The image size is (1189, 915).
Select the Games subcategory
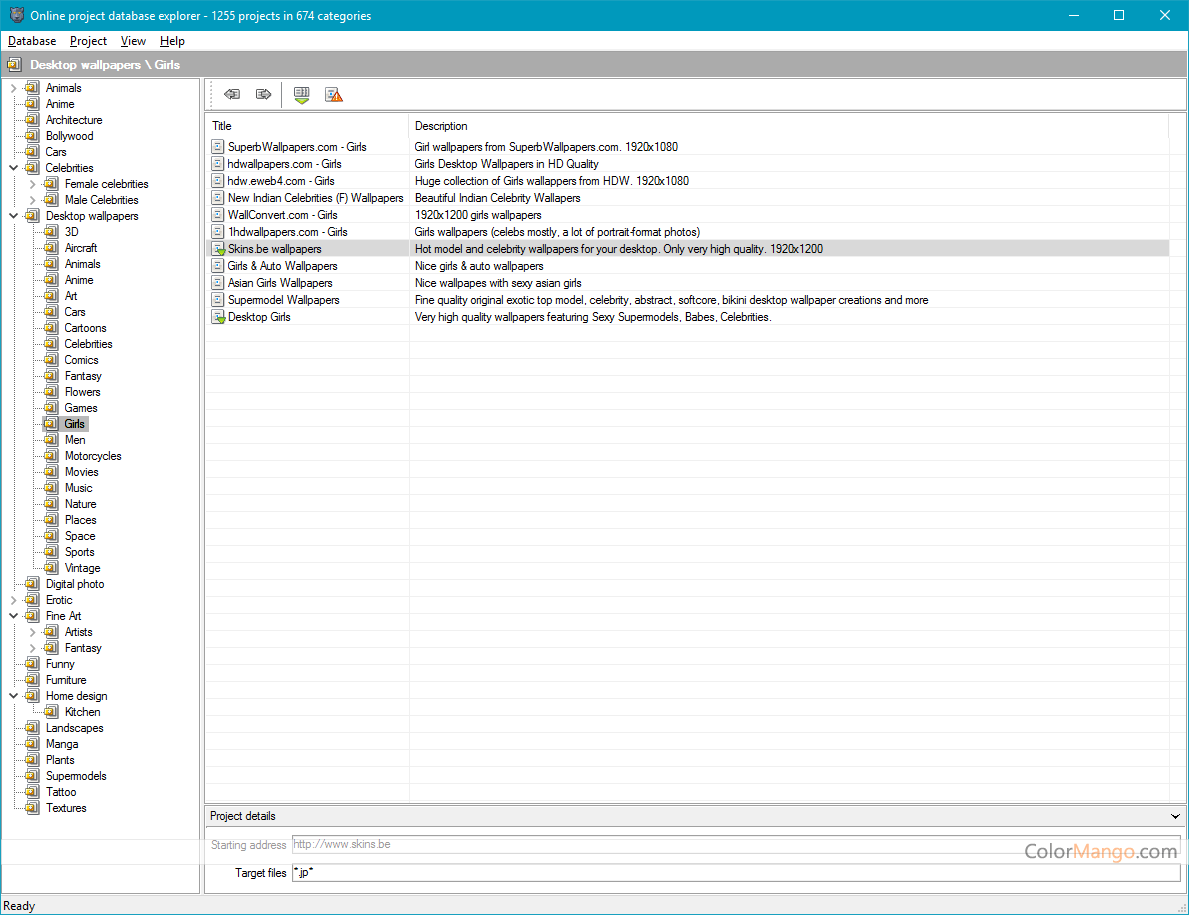click(80, 408)
